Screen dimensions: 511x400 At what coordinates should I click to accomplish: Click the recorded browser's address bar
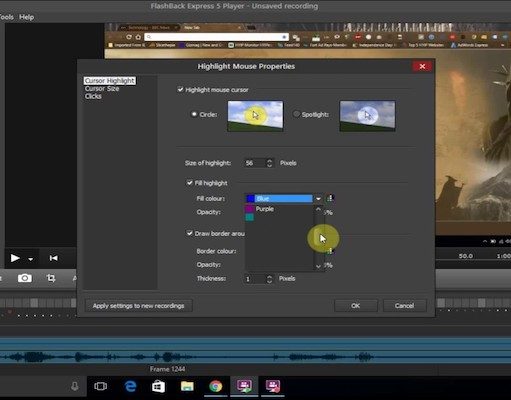tap(217, 37)
